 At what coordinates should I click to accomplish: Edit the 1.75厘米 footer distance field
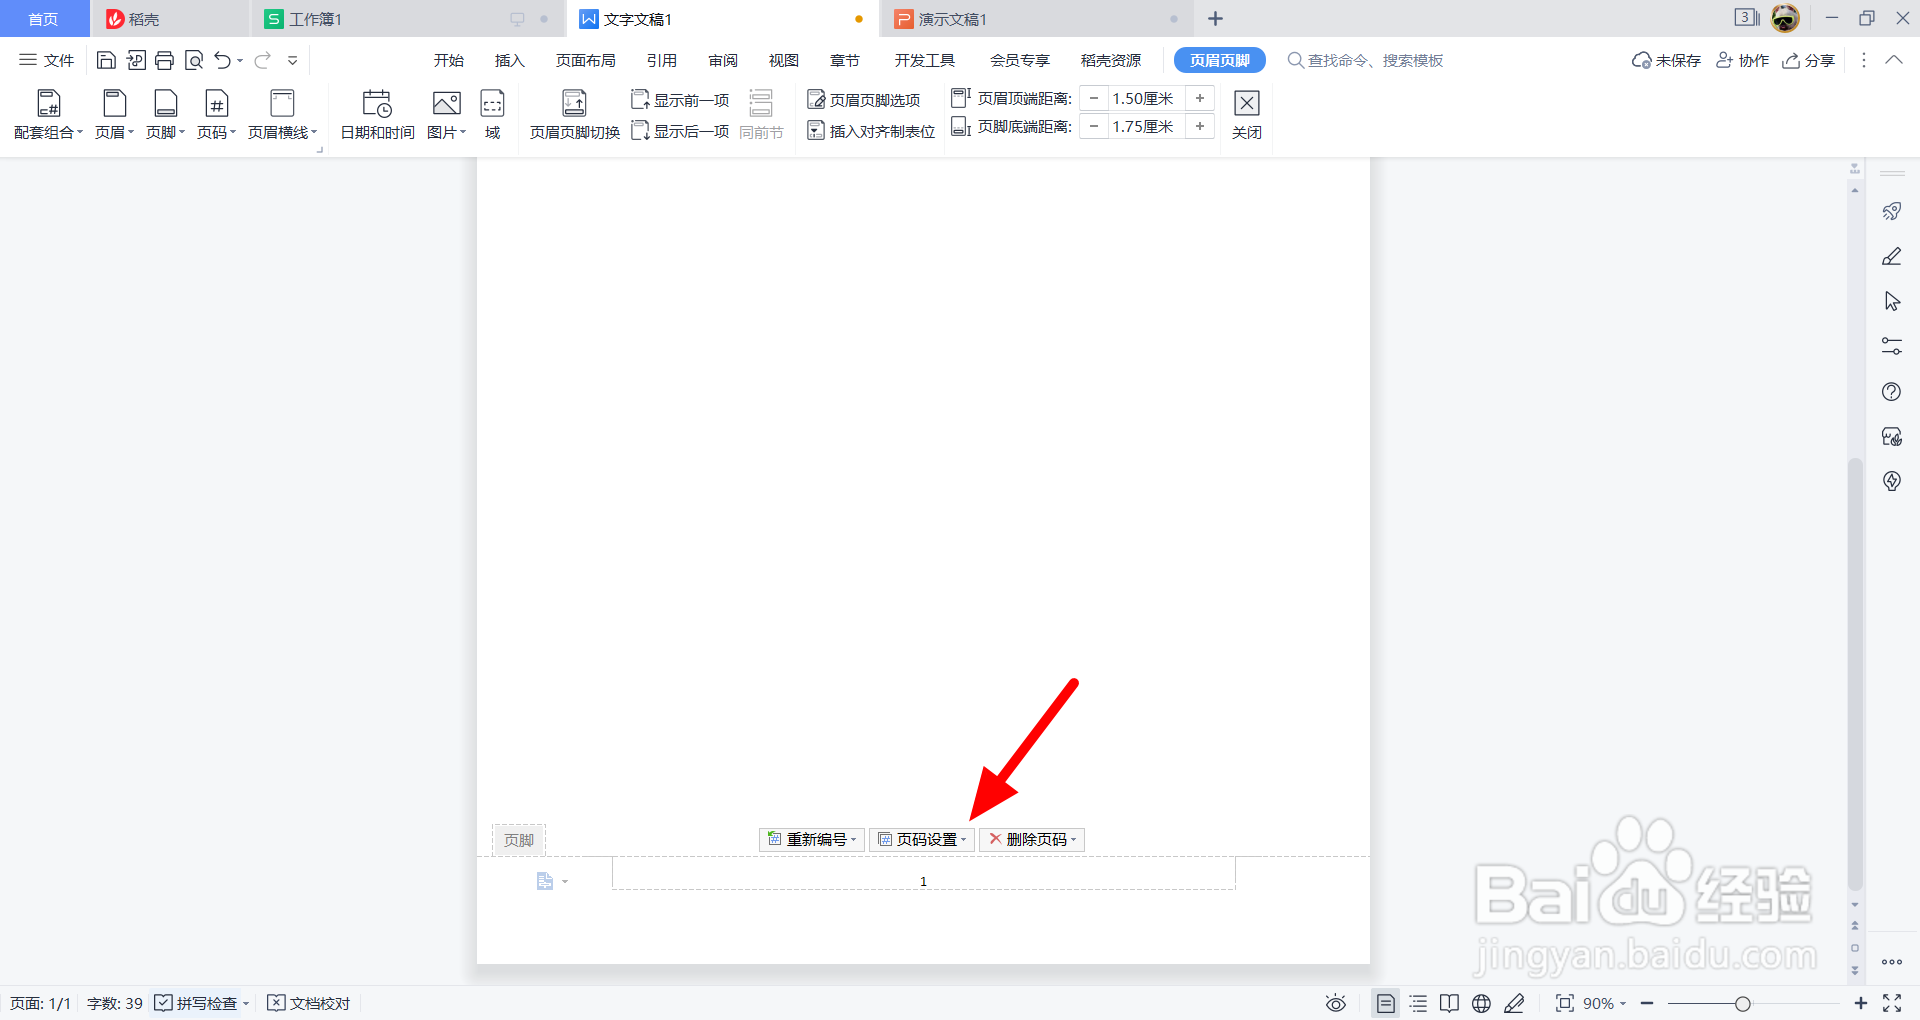[x=1144, y=126]
